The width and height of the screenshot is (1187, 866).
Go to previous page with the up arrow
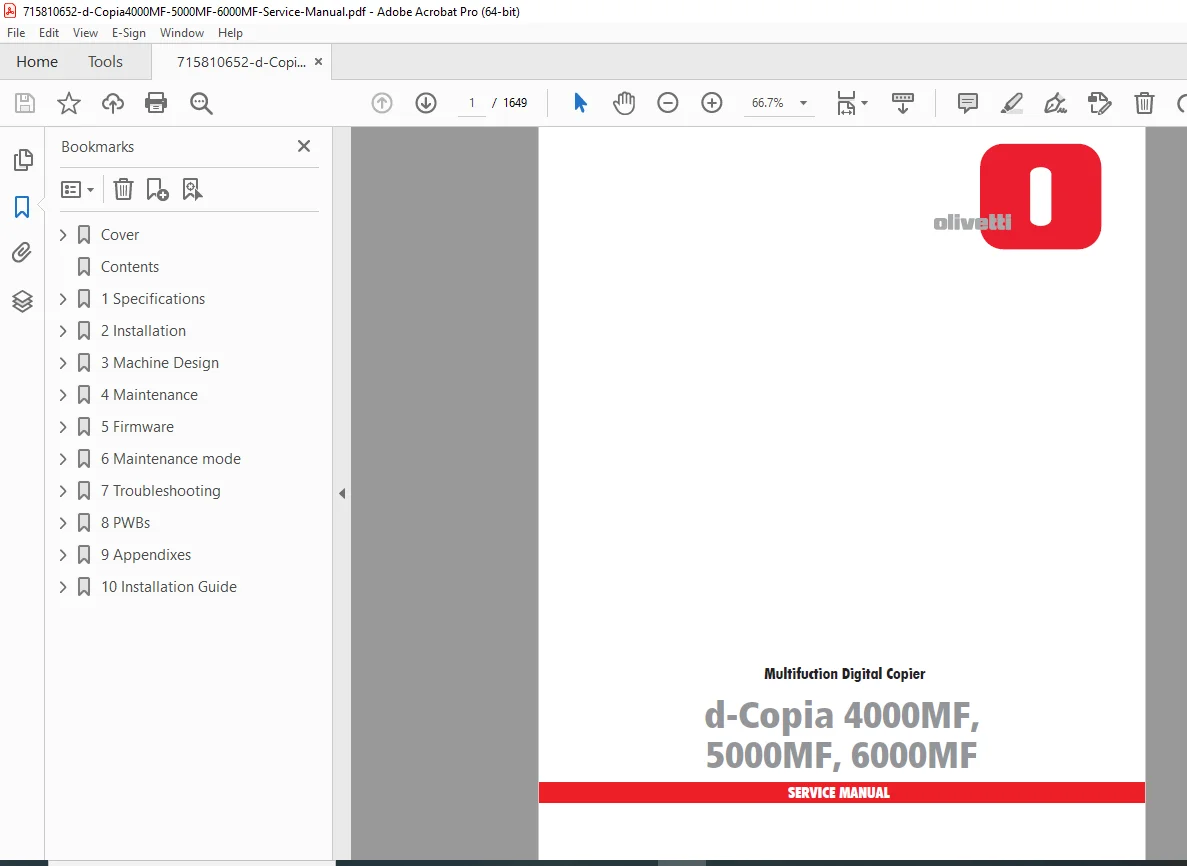tap(382, 103)
